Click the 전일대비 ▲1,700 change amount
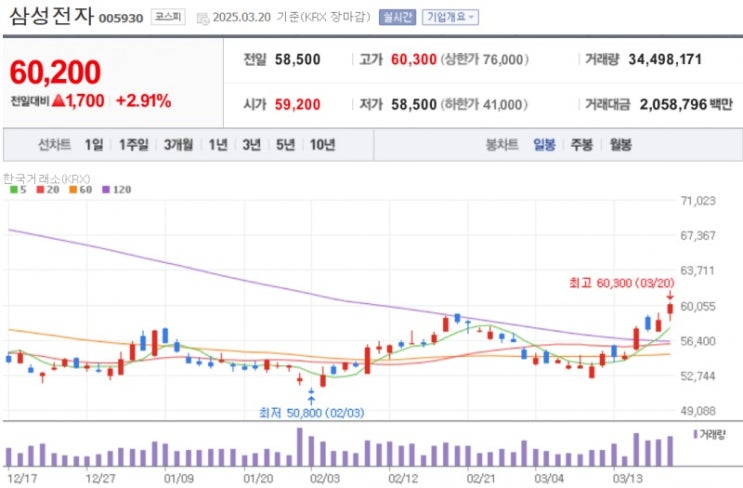The image size is (743, 488). 57,101
